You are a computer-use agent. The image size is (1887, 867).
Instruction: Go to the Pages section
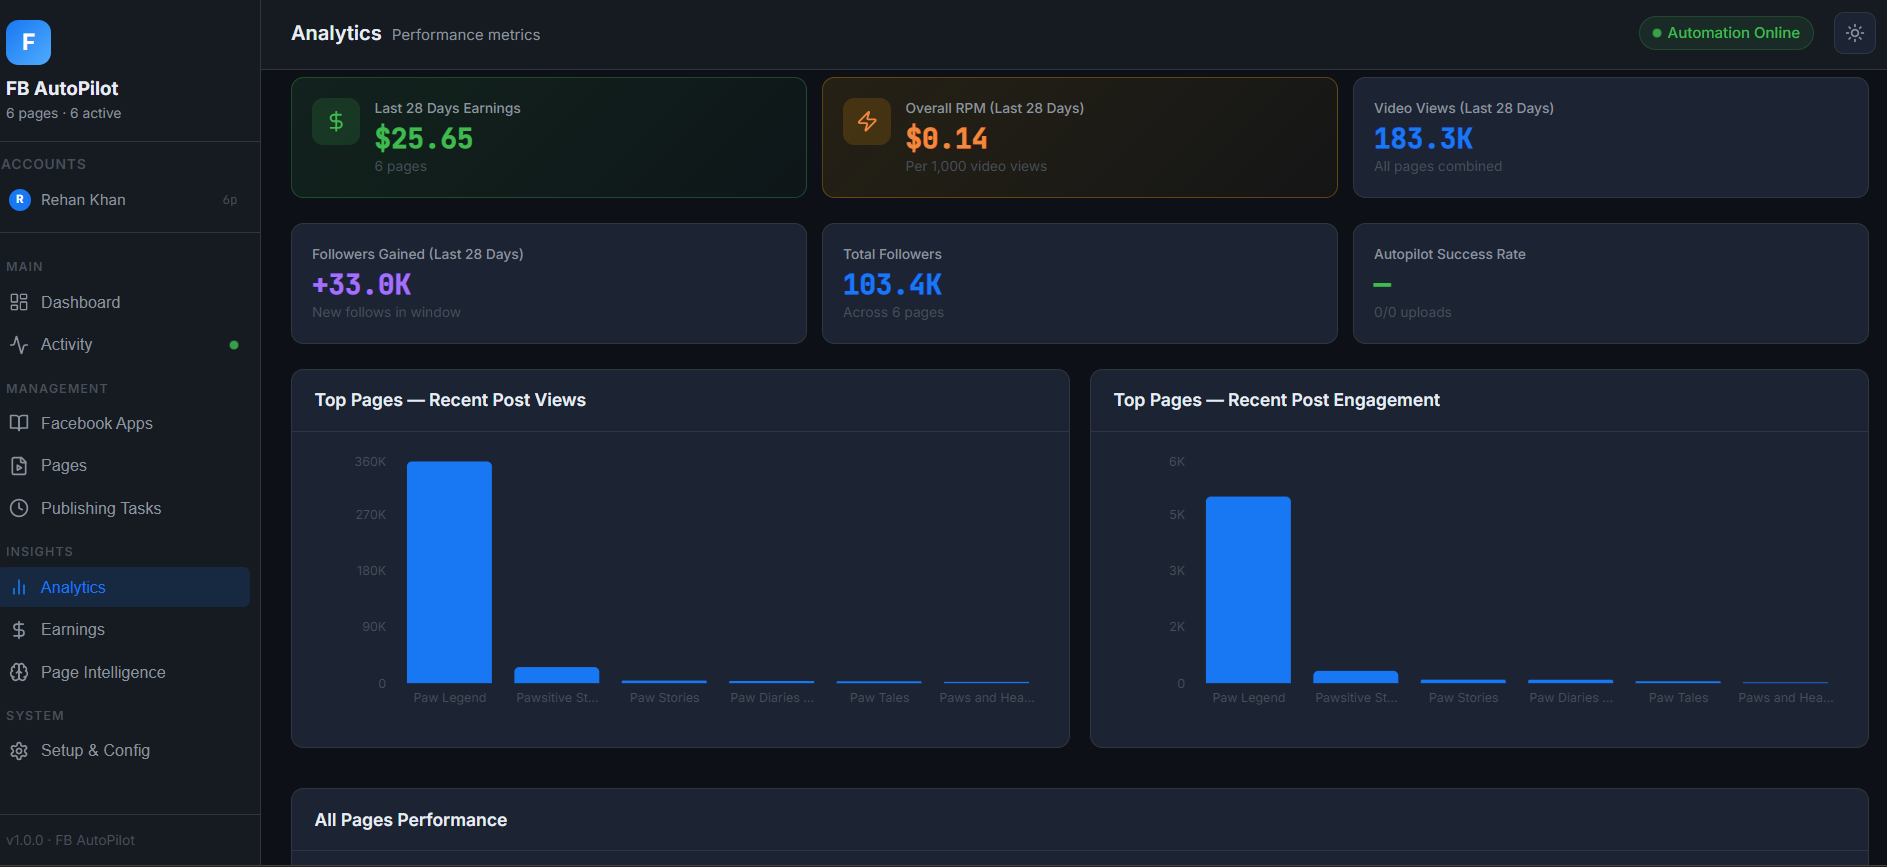point(125,465)
